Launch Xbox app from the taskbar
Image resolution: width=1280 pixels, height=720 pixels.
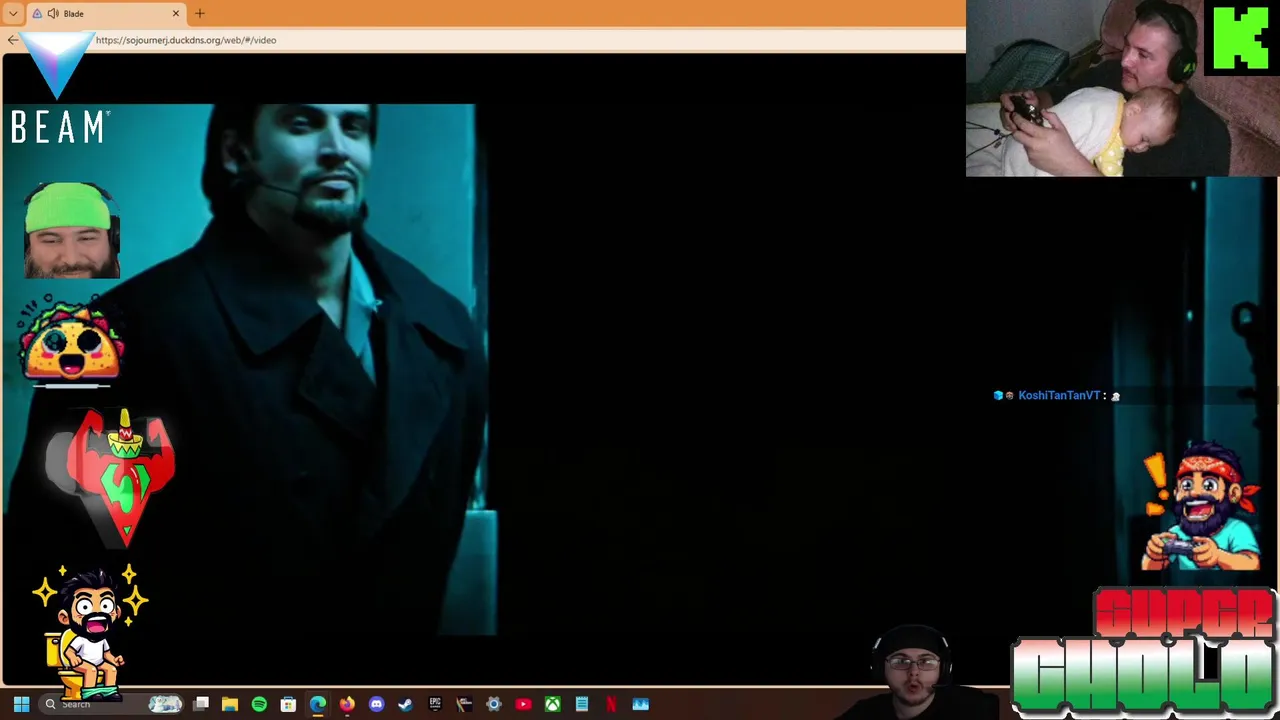point(552,704)
